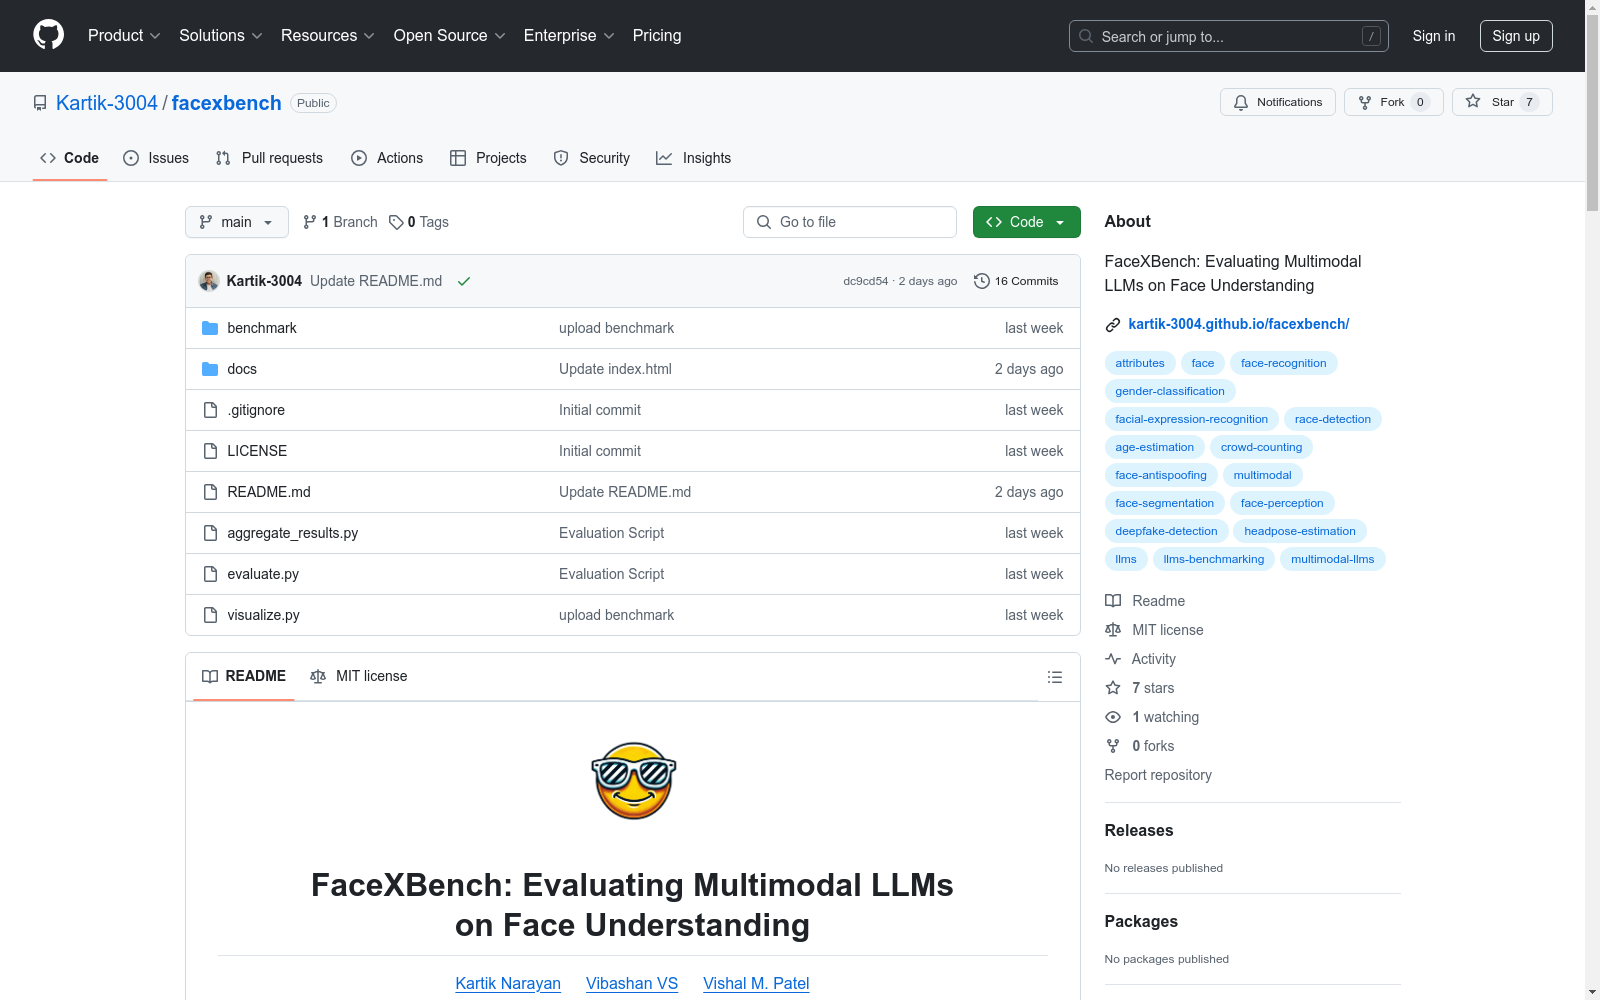Expand the Solutions menu
1600x1000 pixels.
pos(221,36)
